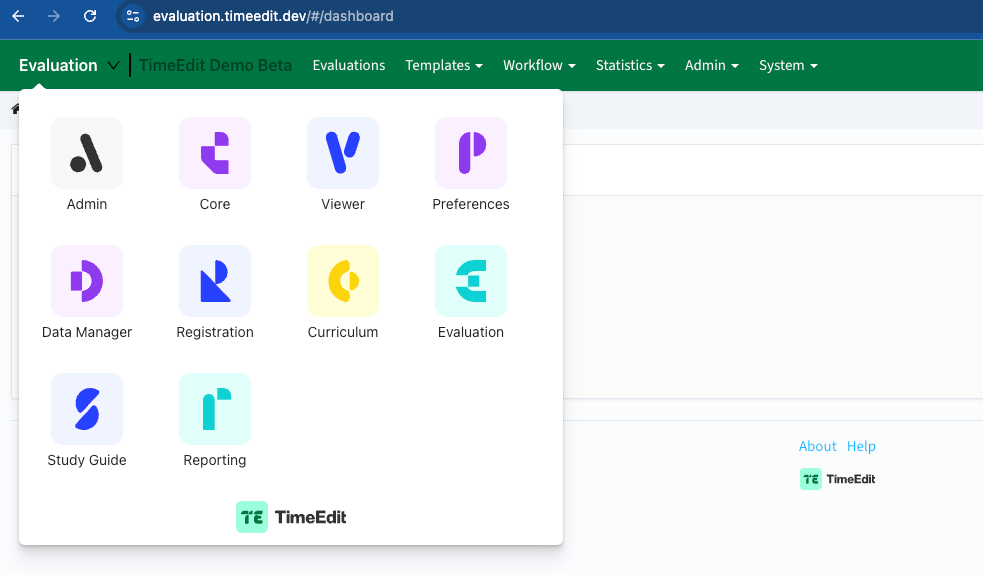Viewport: 983px width, 575px height.
Task: Open the About link
Action: pos(817,446)
